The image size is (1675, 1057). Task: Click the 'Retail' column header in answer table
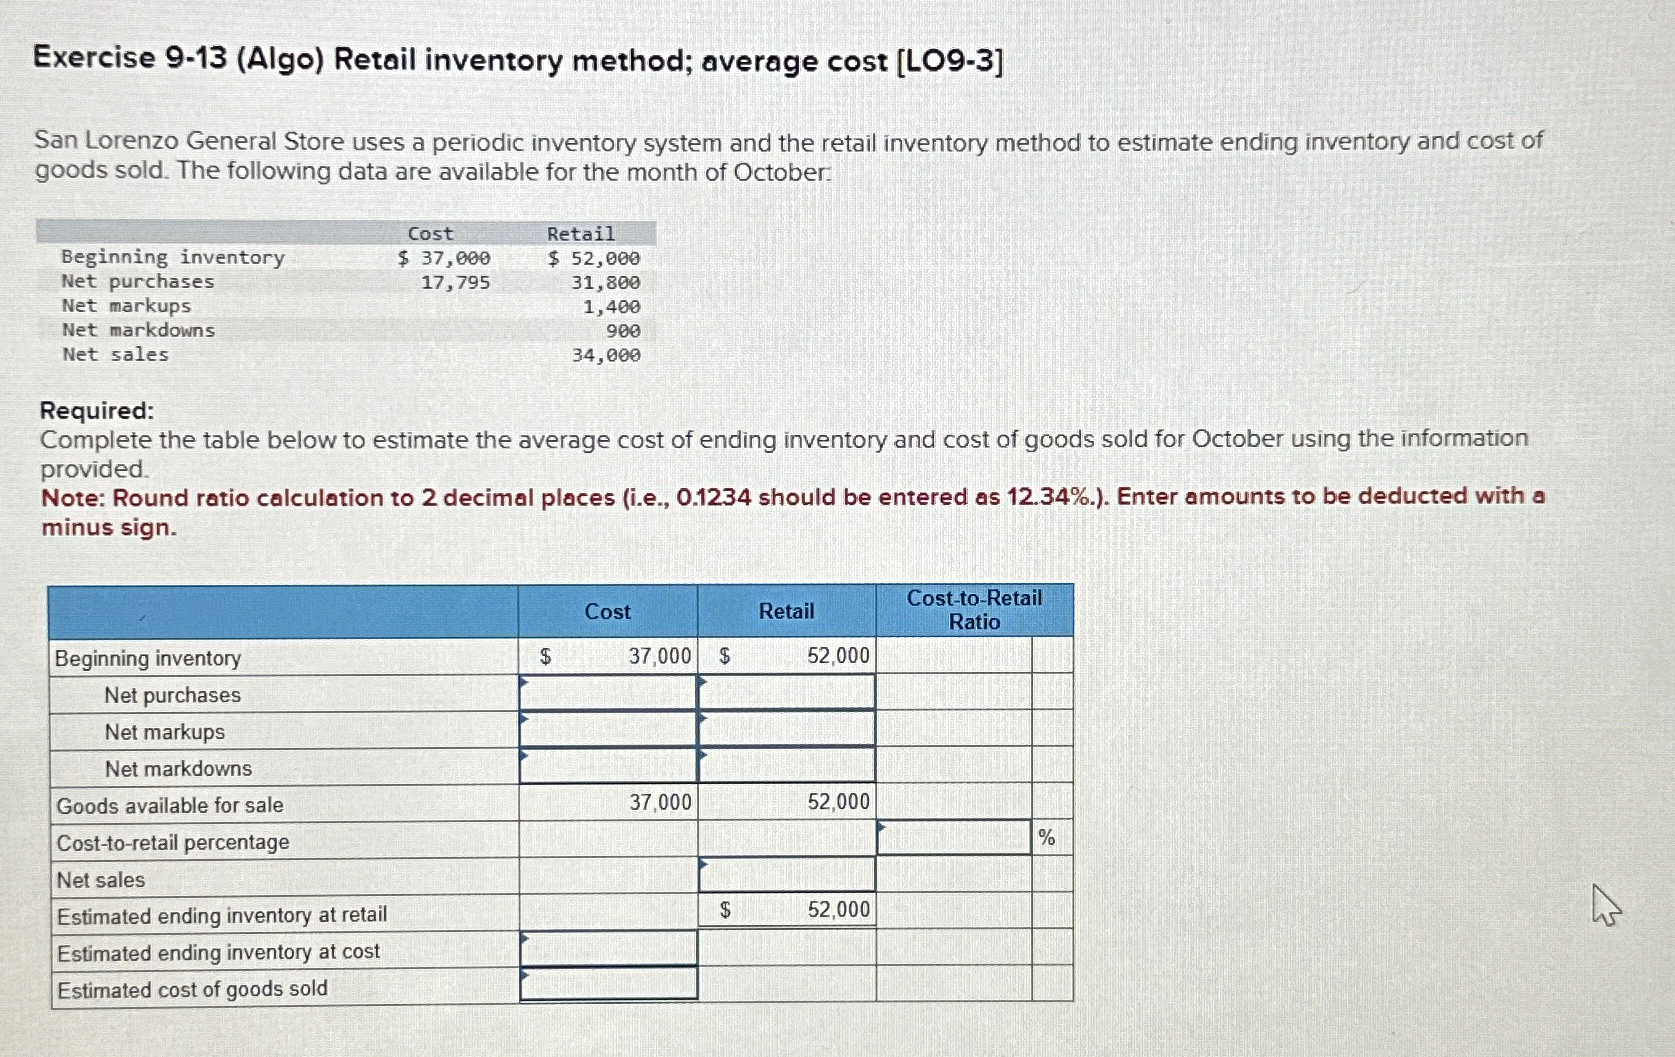click(786, 611)
